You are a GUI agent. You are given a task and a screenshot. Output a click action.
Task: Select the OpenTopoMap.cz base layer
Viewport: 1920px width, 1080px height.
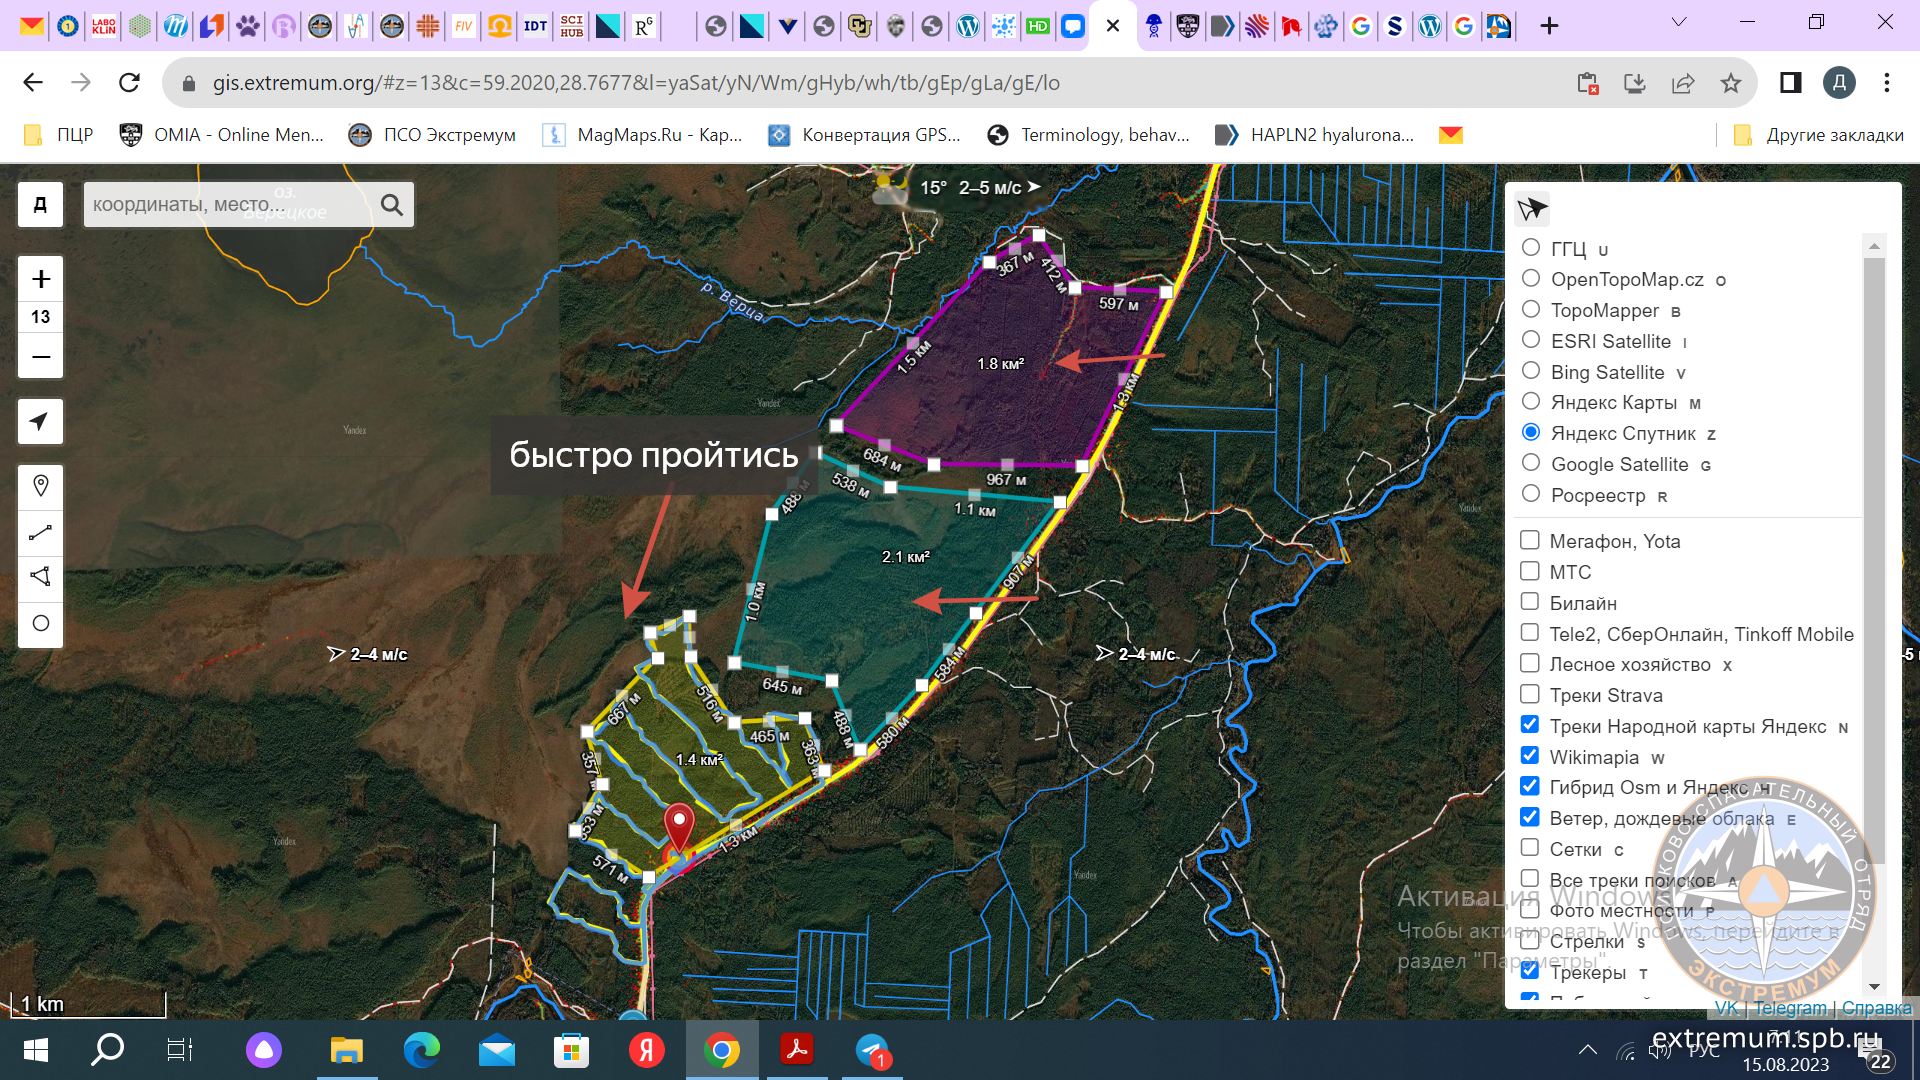(x=1531, y=278)
